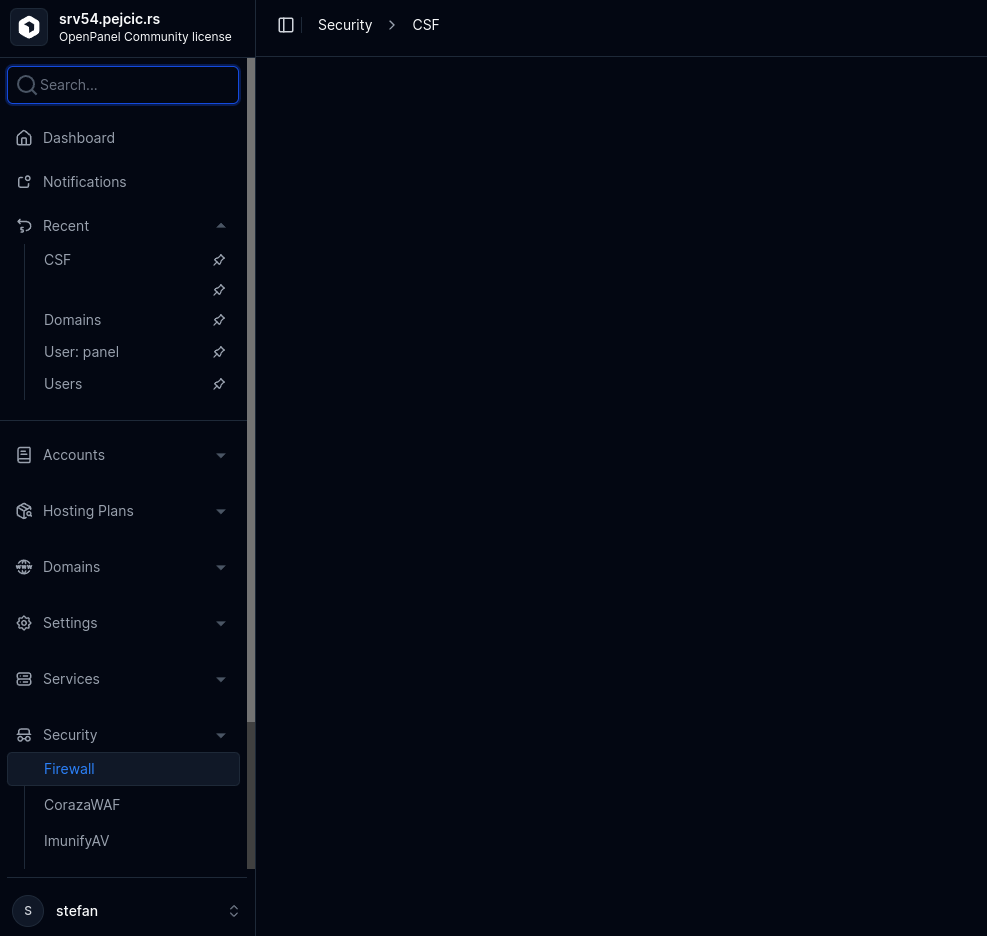Image resolution: width=987 pixels, height=936 pixels.
Task: Pin the CSF recent item
Action: [x=219, y=260]
